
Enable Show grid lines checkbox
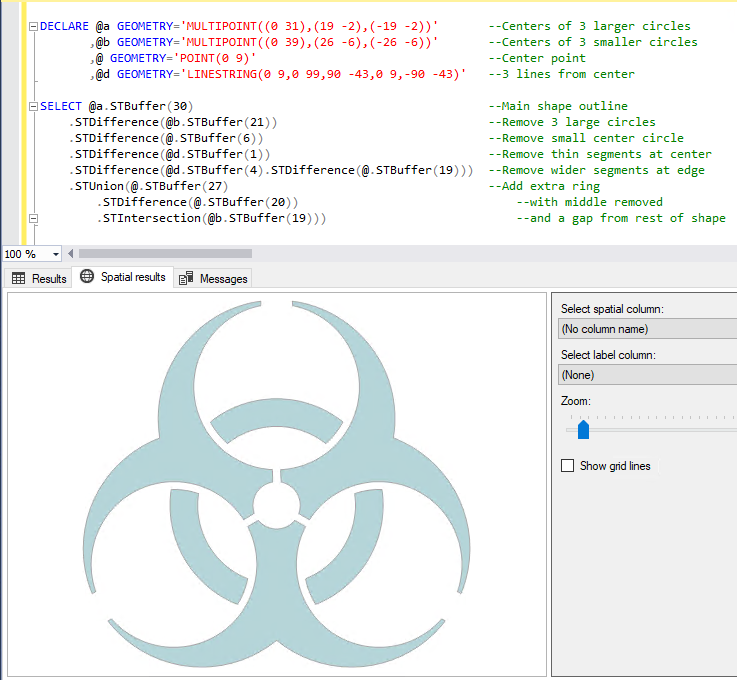567,466
